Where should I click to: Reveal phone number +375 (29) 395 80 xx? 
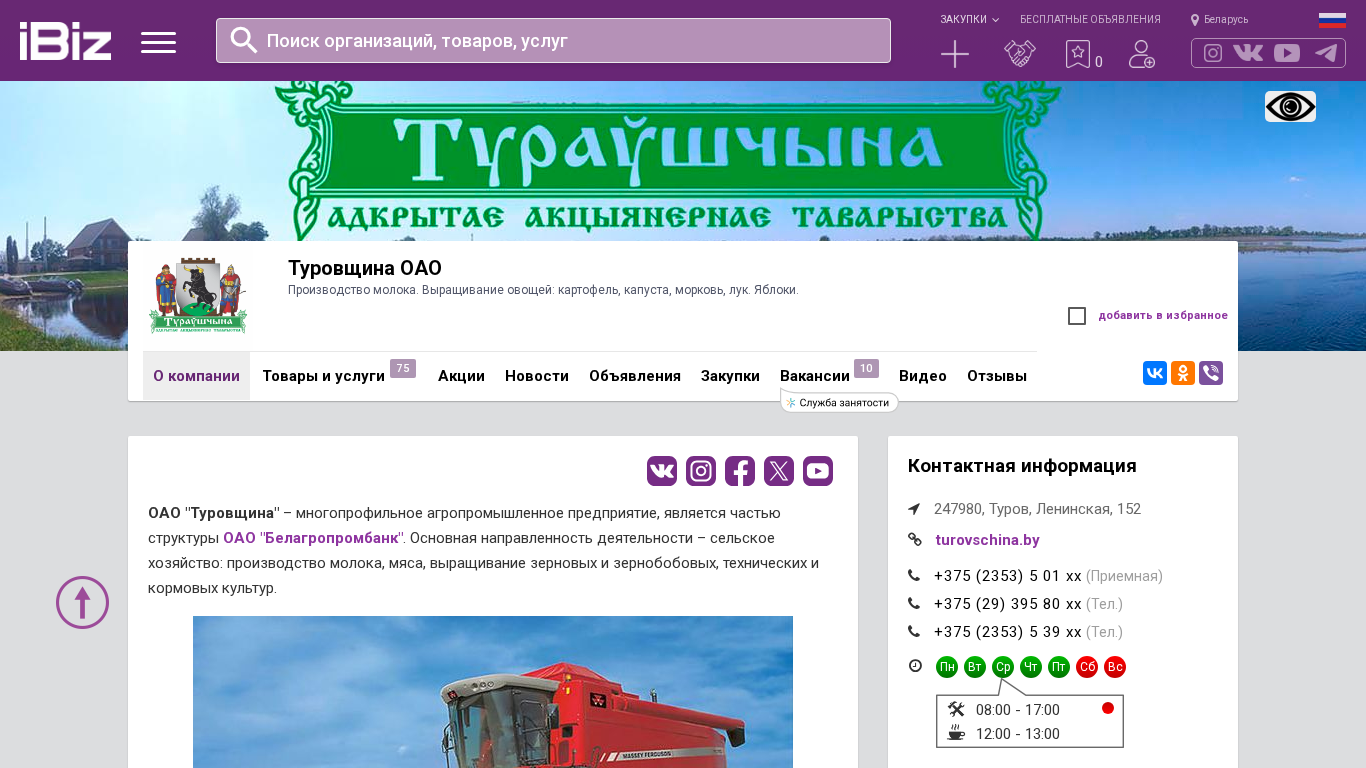[x=1008, y=604]
